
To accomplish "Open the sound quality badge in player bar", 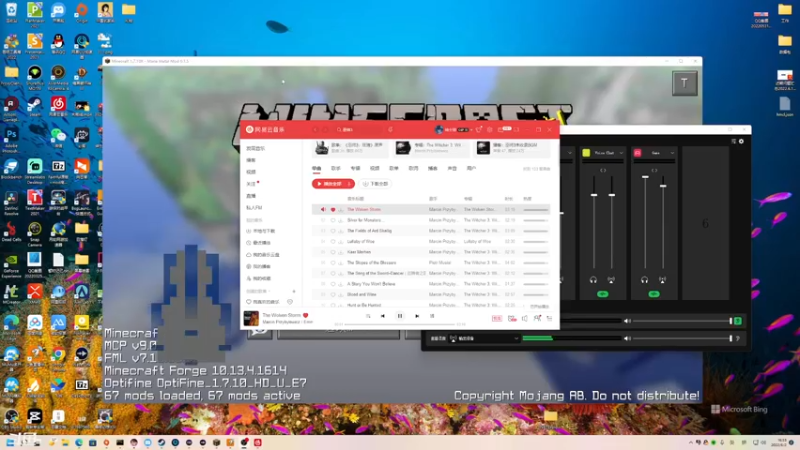I will [x=496, y=318].
